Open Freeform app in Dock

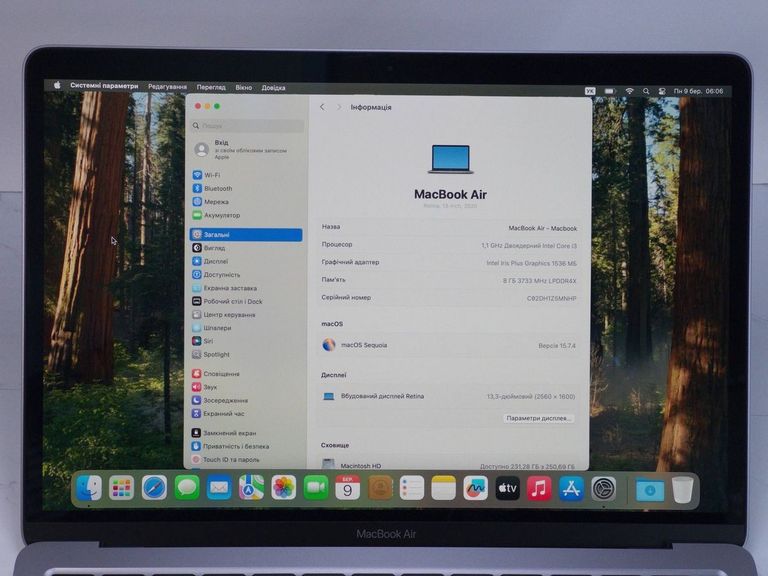pos(476,488)
